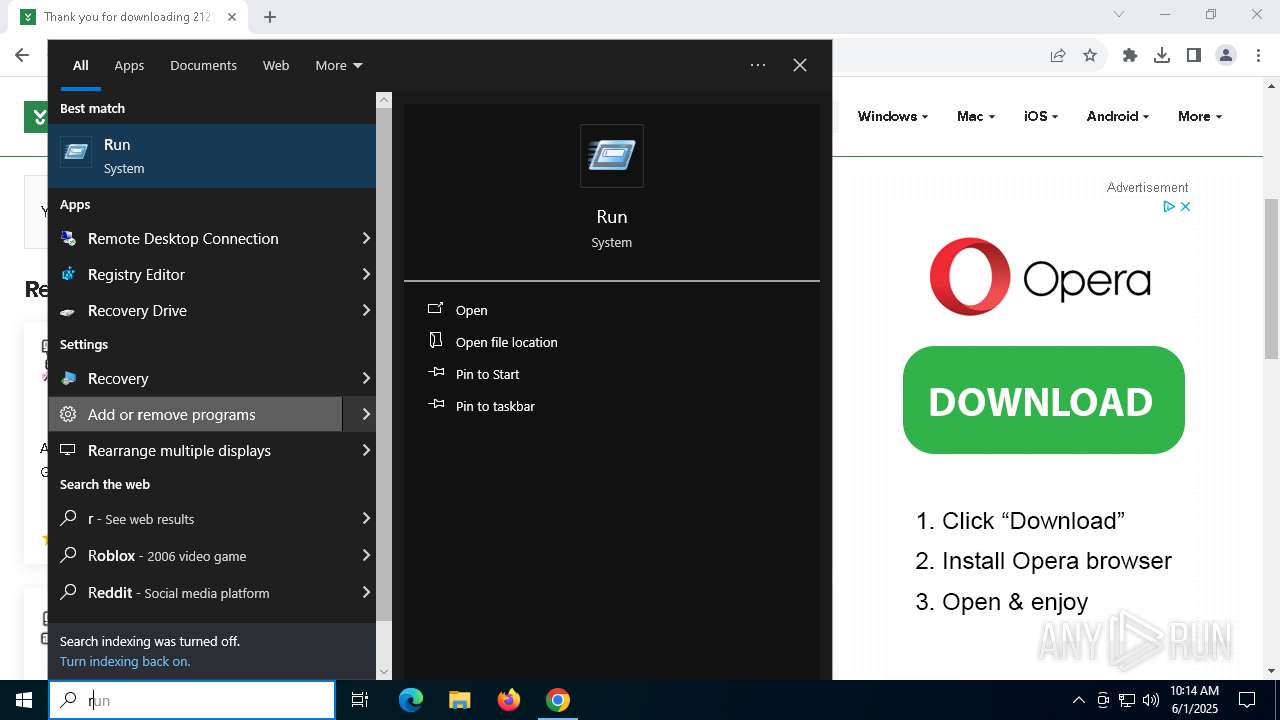Open search options ellipsis menu
1280x720 pixels.
758,65
